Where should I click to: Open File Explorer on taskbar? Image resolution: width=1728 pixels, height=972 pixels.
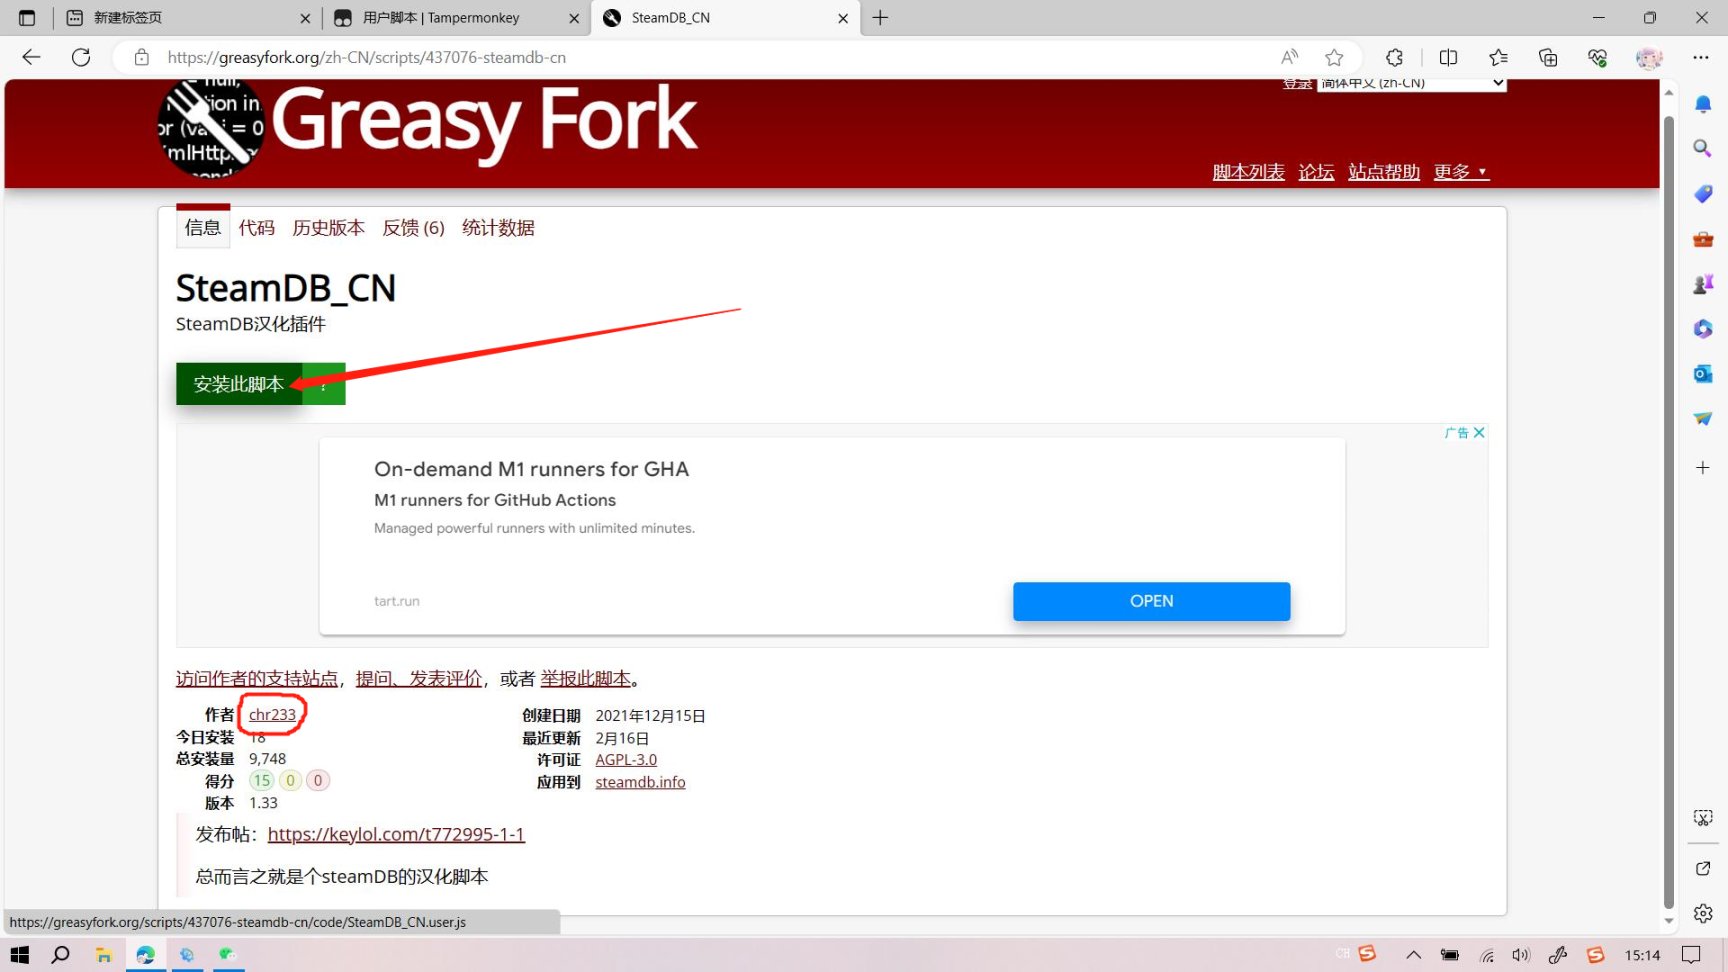(103, 955)
